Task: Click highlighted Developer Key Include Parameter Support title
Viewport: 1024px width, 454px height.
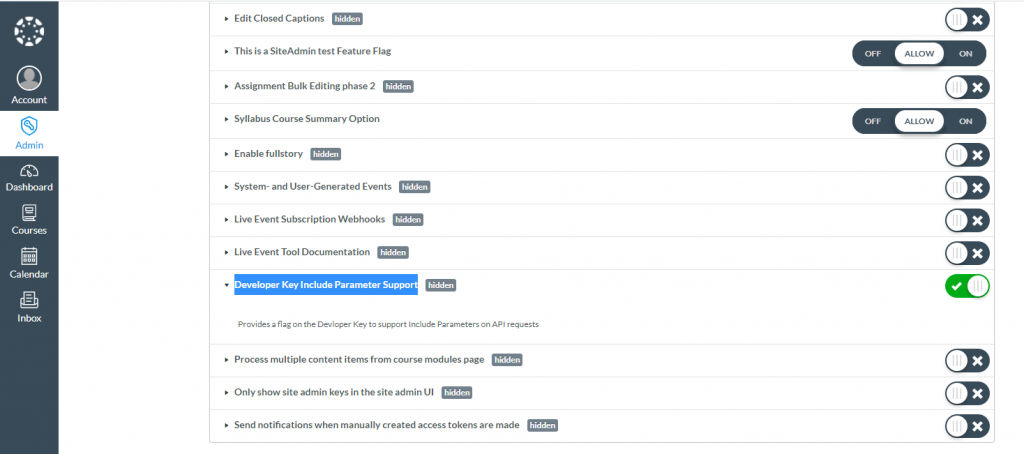Action: (326, 285)
